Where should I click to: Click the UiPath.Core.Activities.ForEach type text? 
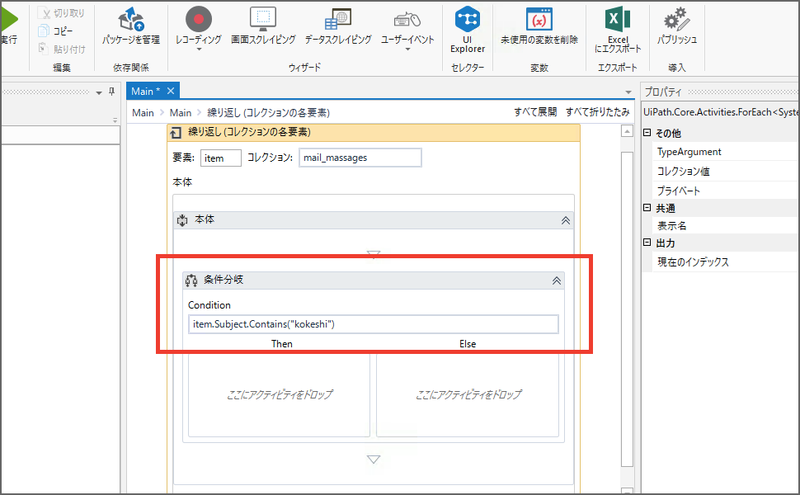(x=720, y=112)
